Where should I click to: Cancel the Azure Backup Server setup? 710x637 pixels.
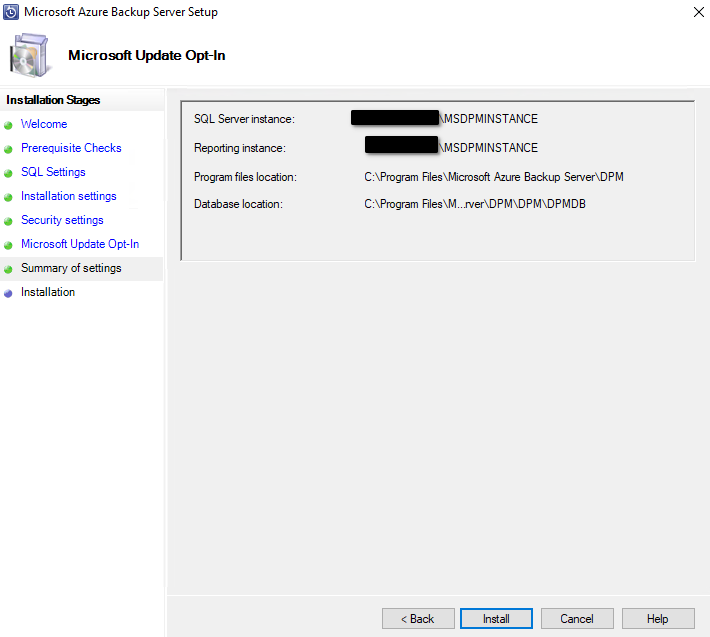[x=577, y=618]
